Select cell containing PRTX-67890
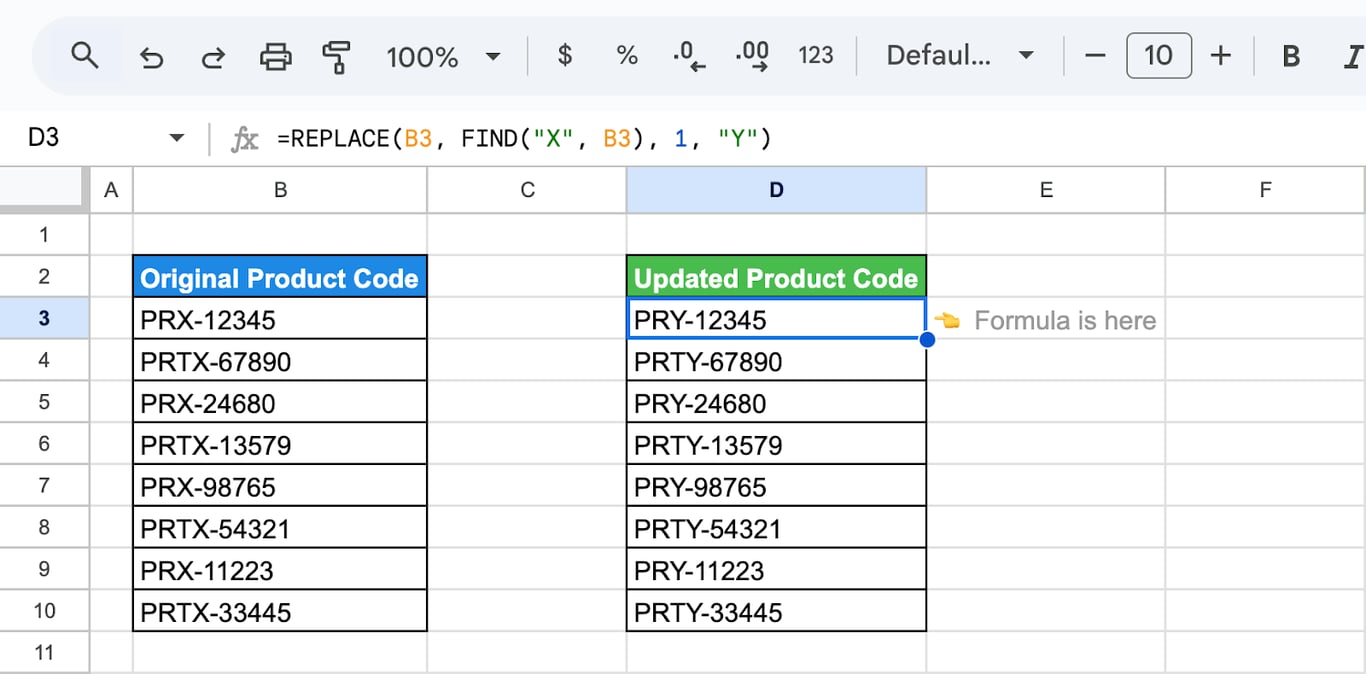 click(280, 361)
